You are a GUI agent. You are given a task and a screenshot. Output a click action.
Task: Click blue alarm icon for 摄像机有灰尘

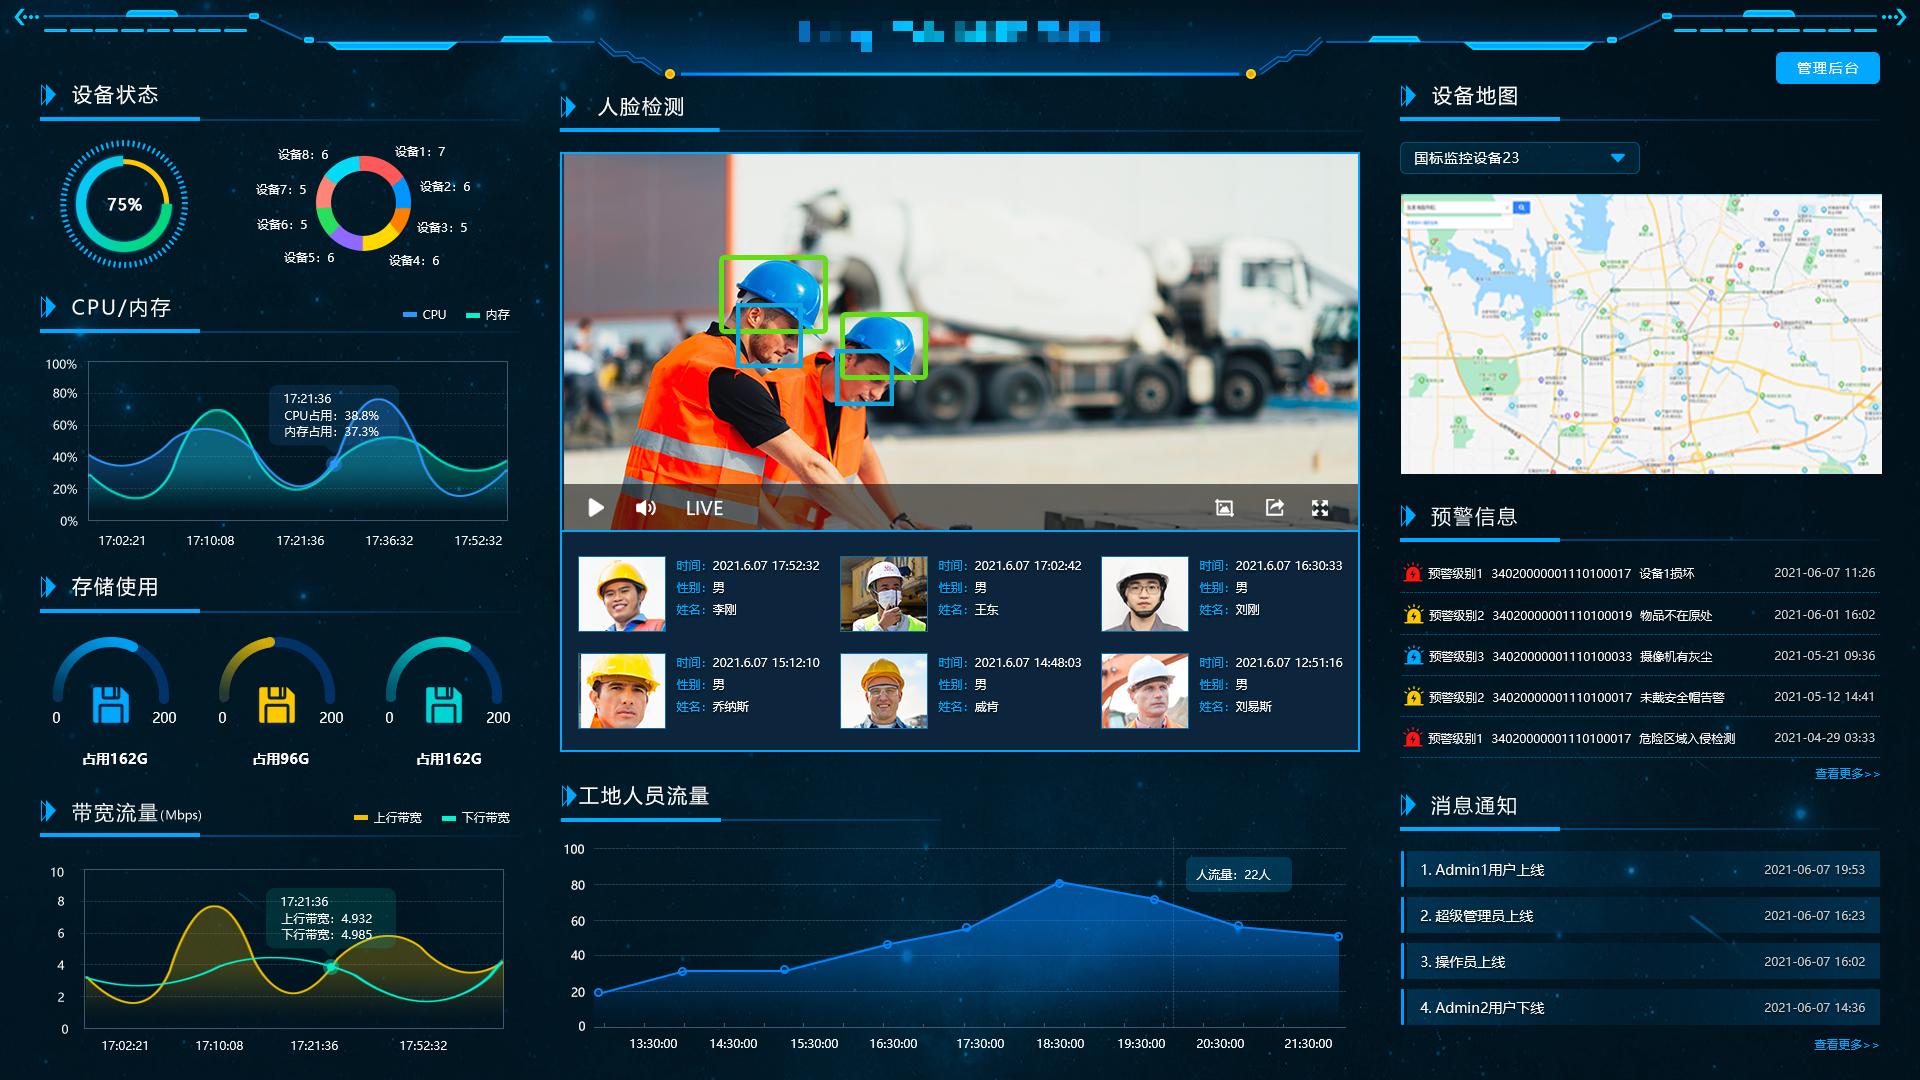click(x=1412, y=656)
